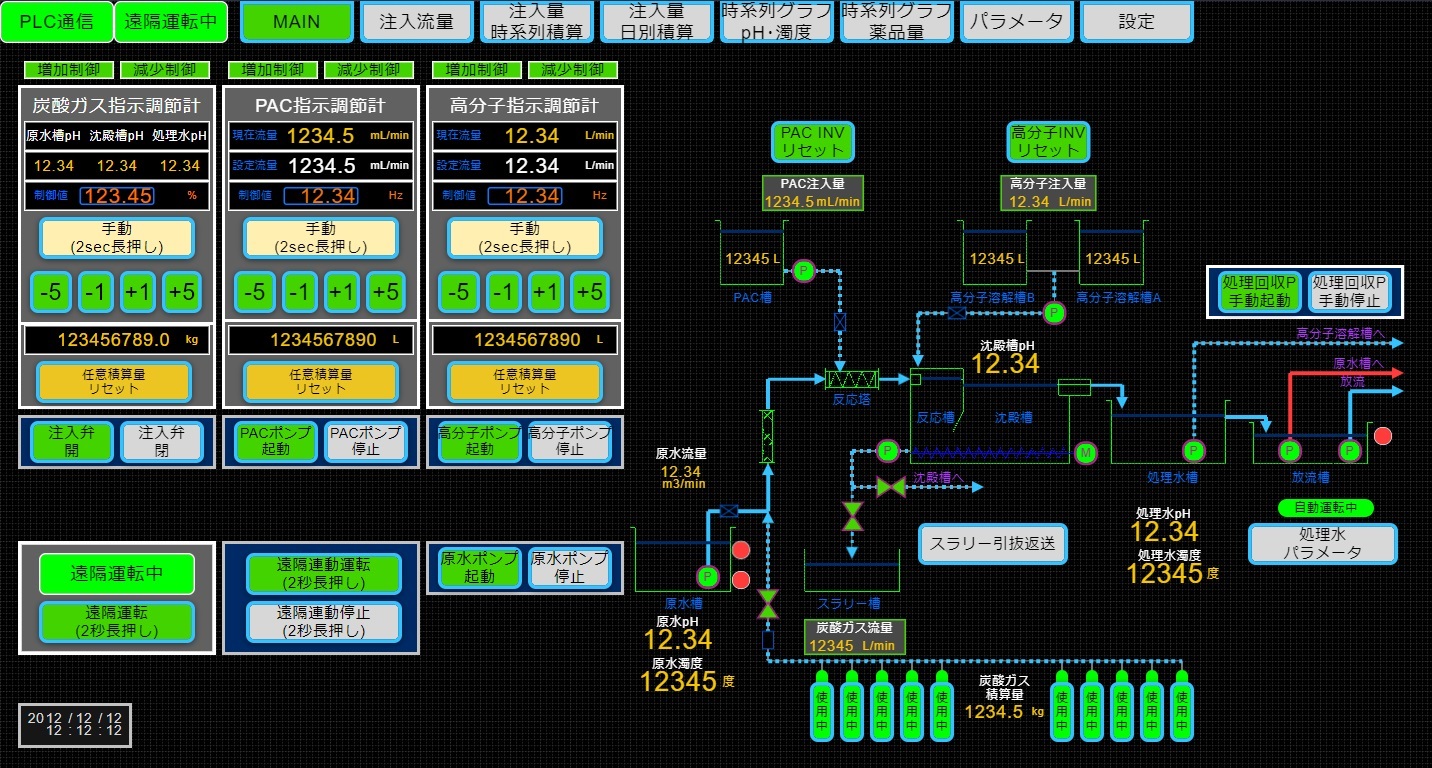This screenshot has width=1432, height=768.
Task: Select the M motor icon in 沈殿槽
Action: pos(1087,452)
